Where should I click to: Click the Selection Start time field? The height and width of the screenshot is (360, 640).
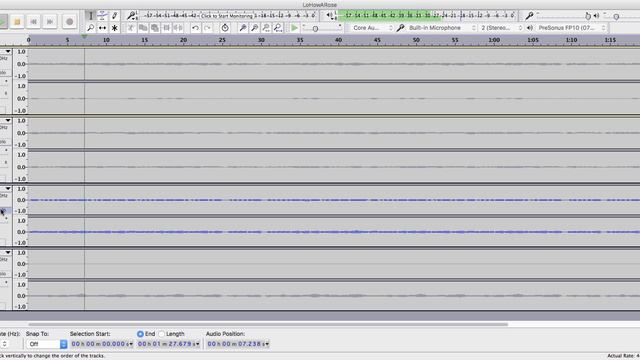click(x=102, y=344)
